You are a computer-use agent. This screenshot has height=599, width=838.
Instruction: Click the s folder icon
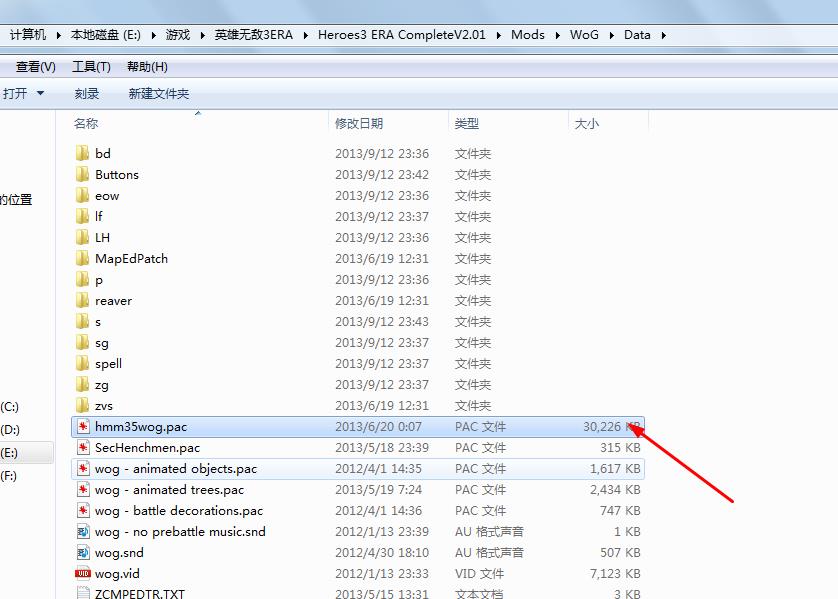coord(82,322)
